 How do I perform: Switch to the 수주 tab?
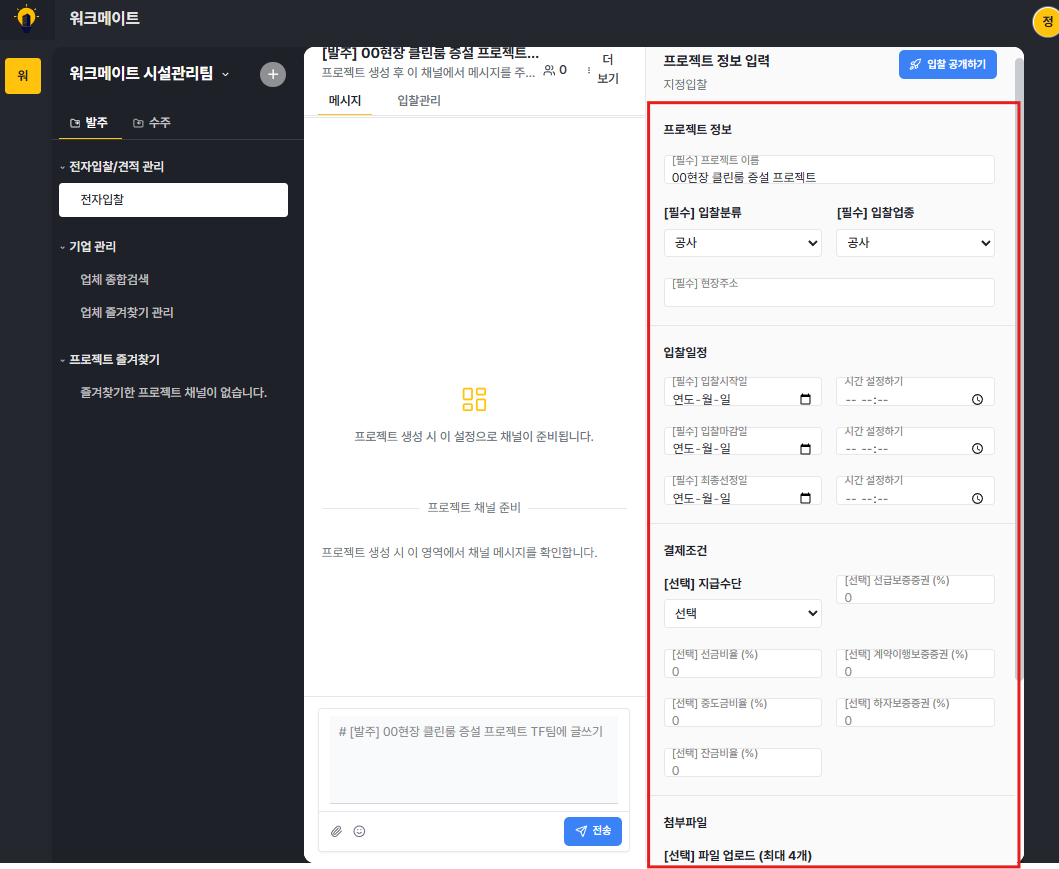(x=152, y=122)
